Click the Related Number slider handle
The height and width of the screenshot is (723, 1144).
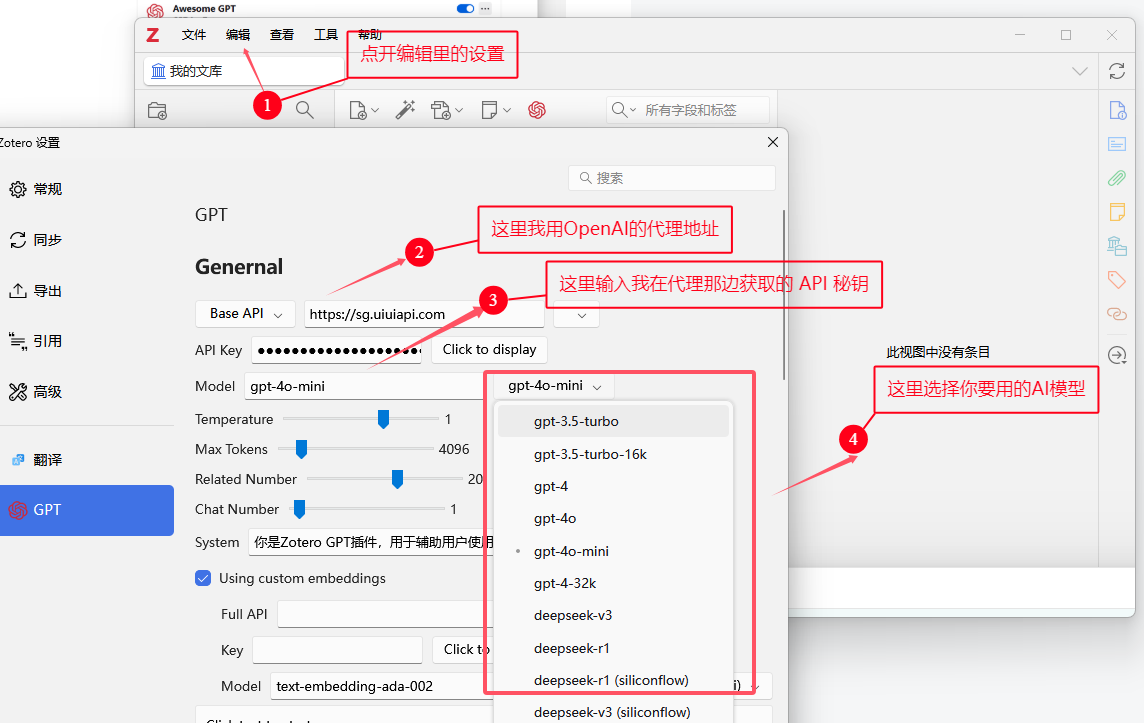(x=397, y=479)
